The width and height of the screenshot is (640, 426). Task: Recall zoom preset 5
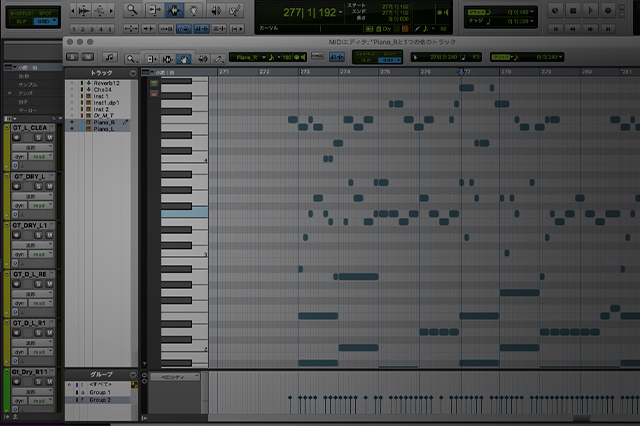(x=109, y=29)
